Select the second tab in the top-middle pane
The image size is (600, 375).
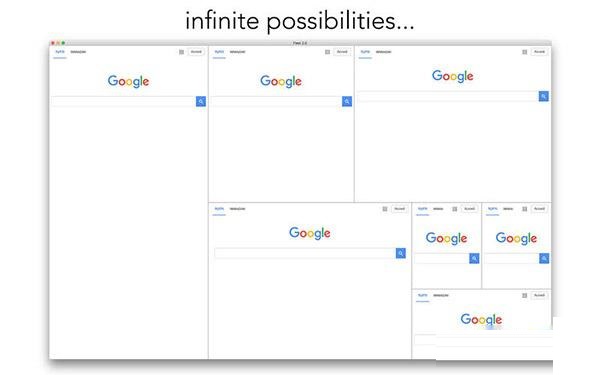coord(237,52)
